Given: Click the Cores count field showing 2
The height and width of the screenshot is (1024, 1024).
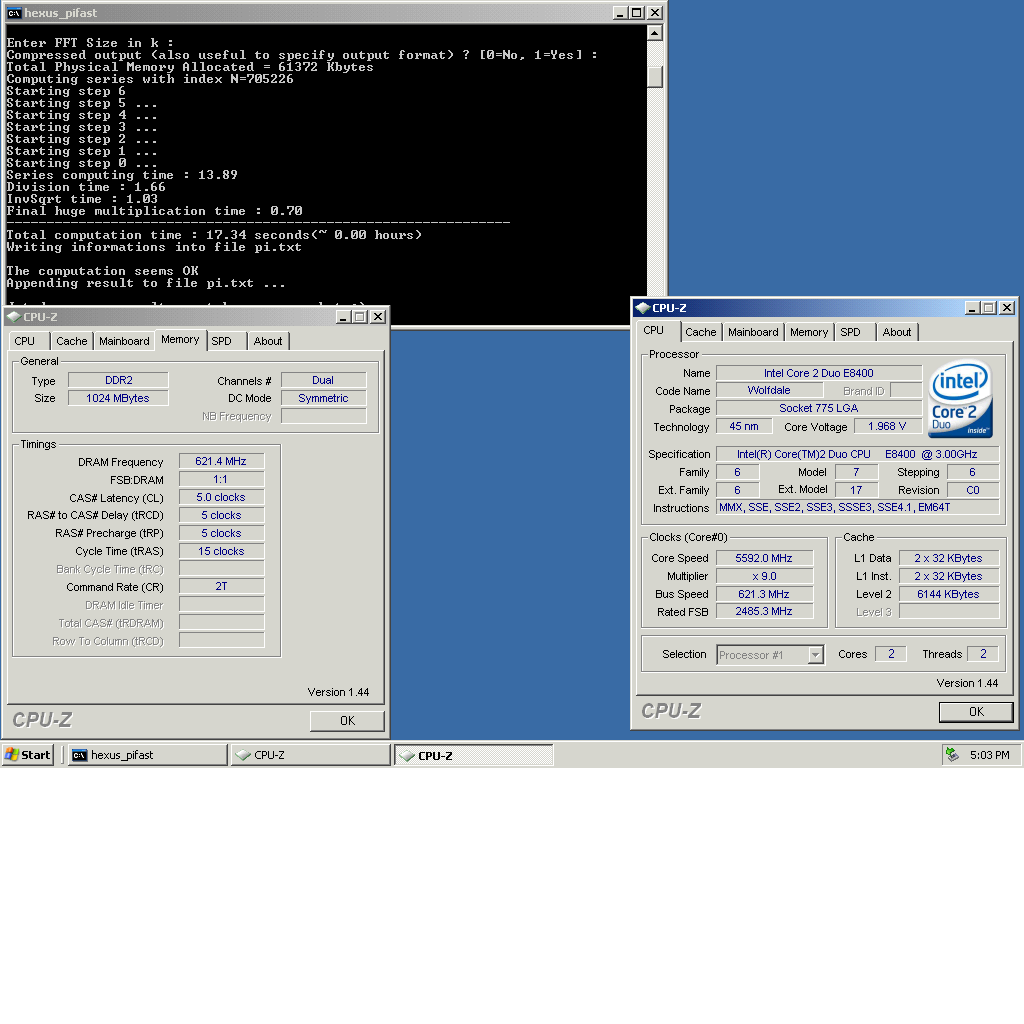Looking at the screenshot, I should 891,654.
